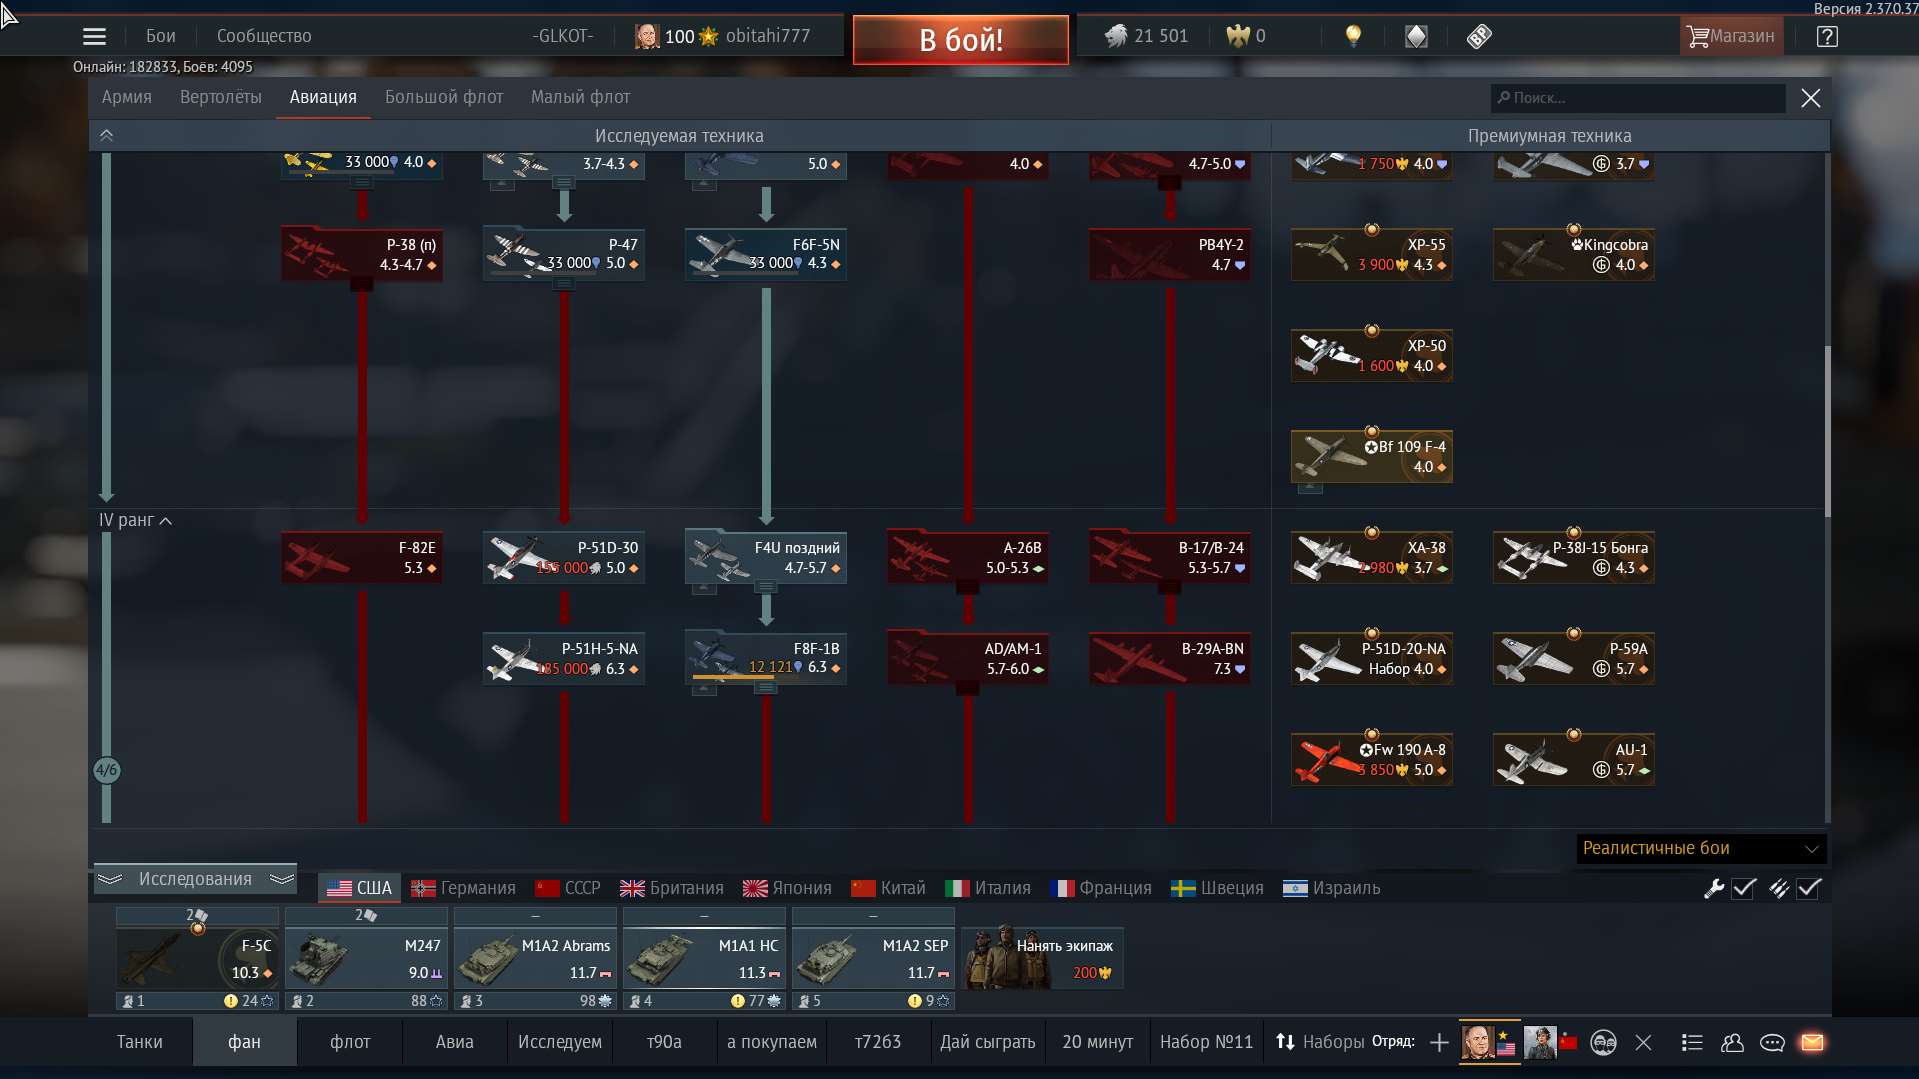Select the B-29A-BN bomber card
Screen dimensions: 1919x1079
pos(1170,658)
